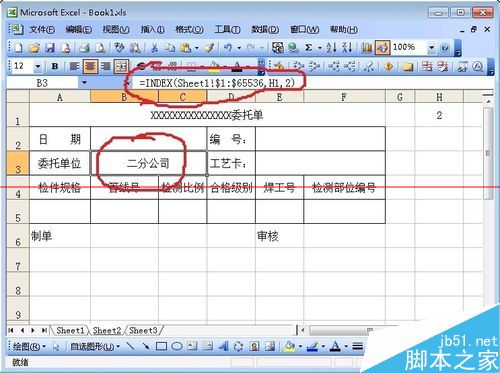This screenshot has width=500, height=373.
Task: Select cell H1 showing value 2
Action: tap(439, 115)
